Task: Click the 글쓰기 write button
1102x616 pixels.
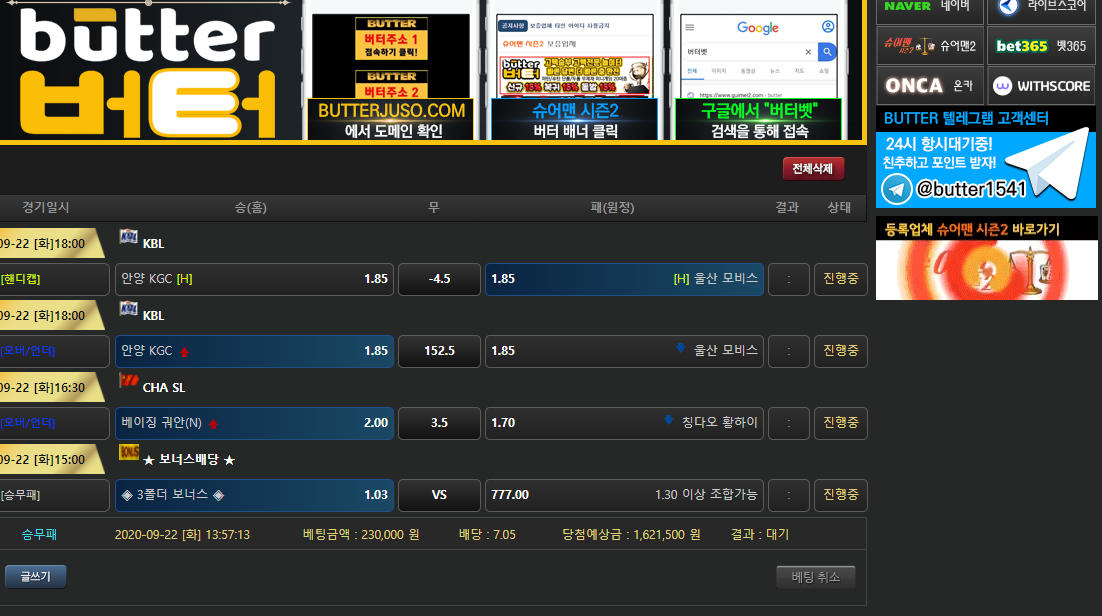Action: click(x=36, y=576)
